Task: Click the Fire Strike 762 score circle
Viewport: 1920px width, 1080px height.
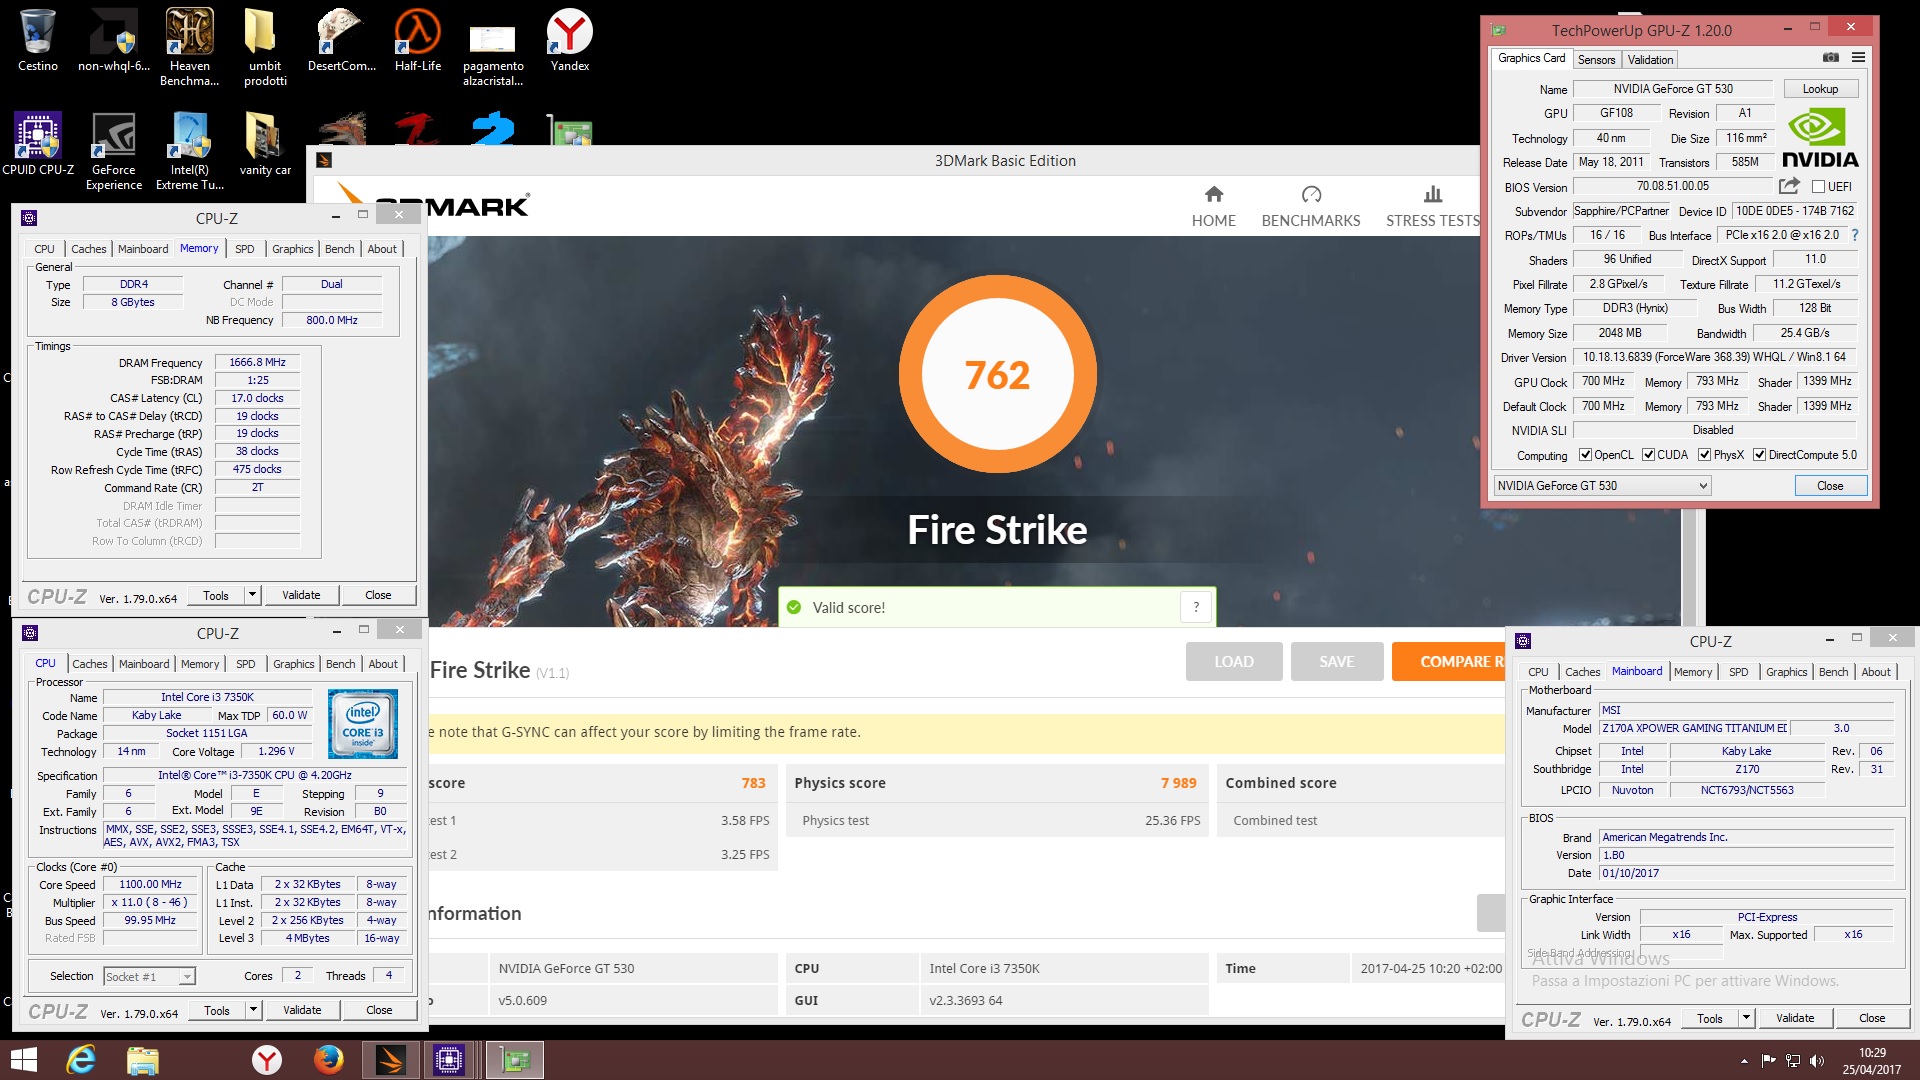Action: point(997,374)
